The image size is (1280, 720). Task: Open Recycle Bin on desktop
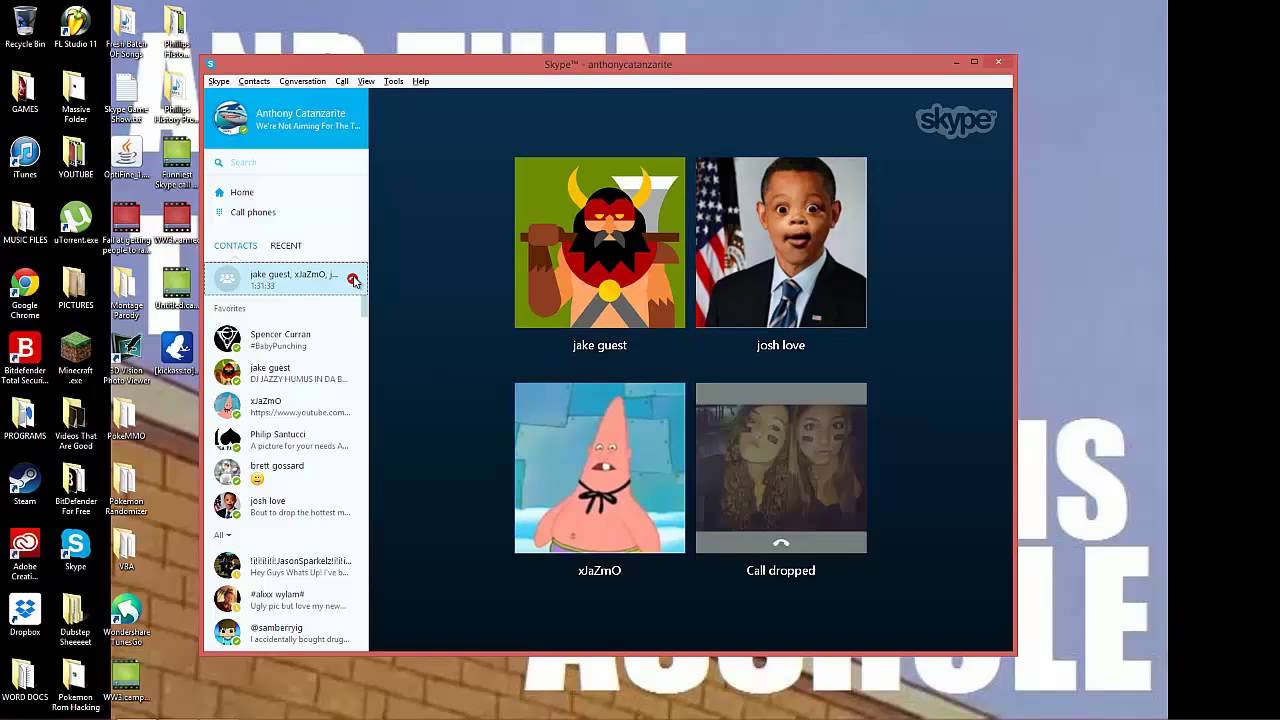(x=25, y=27)
